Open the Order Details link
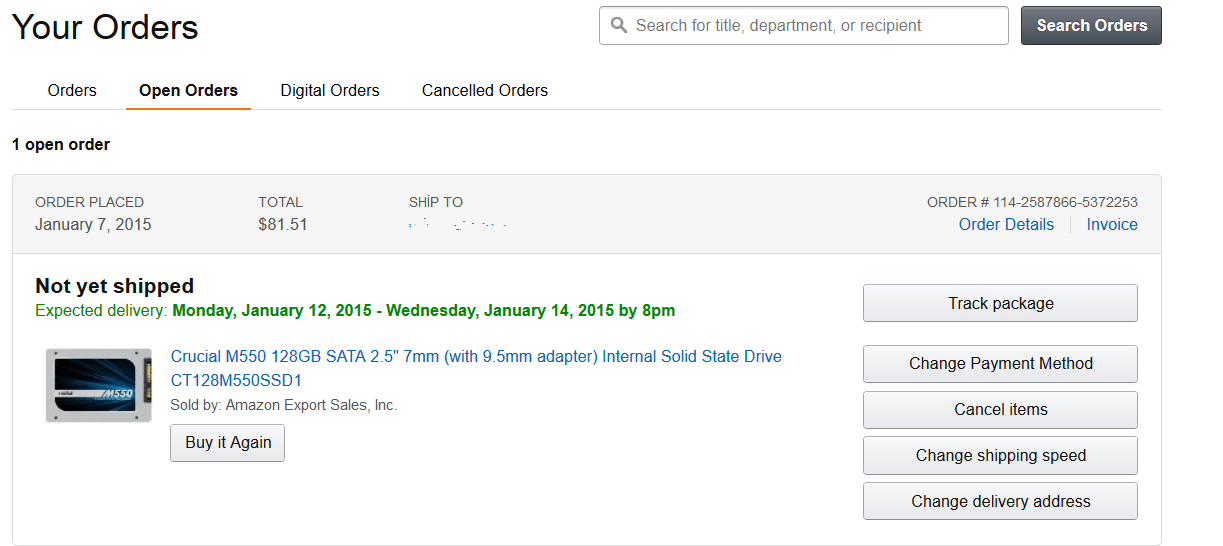This screenshot has width=1223, height=546. pyautogui.click(x=1006, y=225)
